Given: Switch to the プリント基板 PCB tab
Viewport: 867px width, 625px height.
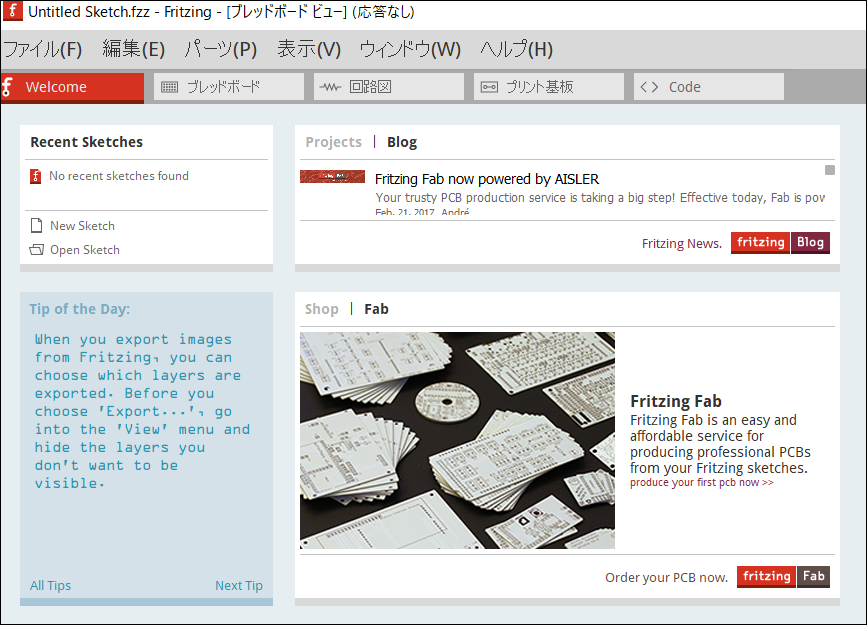Looking at the screenshot, I should pos(549,87).
